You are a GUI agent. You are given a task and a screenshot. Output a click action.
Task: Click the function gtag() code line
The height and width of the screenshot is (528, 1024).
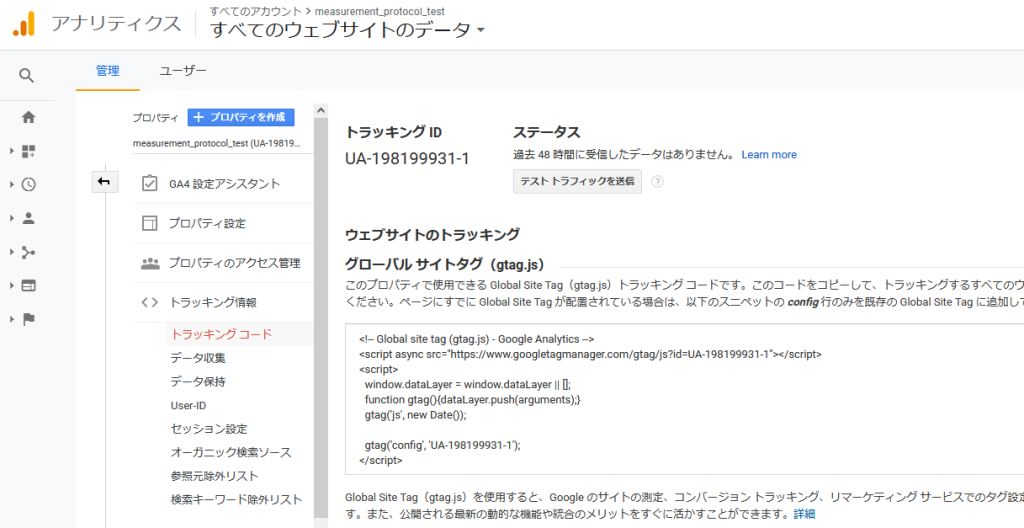click(472, 399)
